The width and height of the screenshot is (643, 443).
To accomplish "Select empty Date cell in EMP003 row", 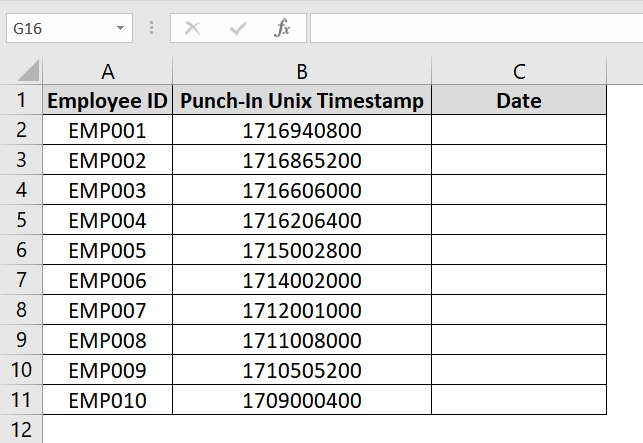I will (519, 190).
